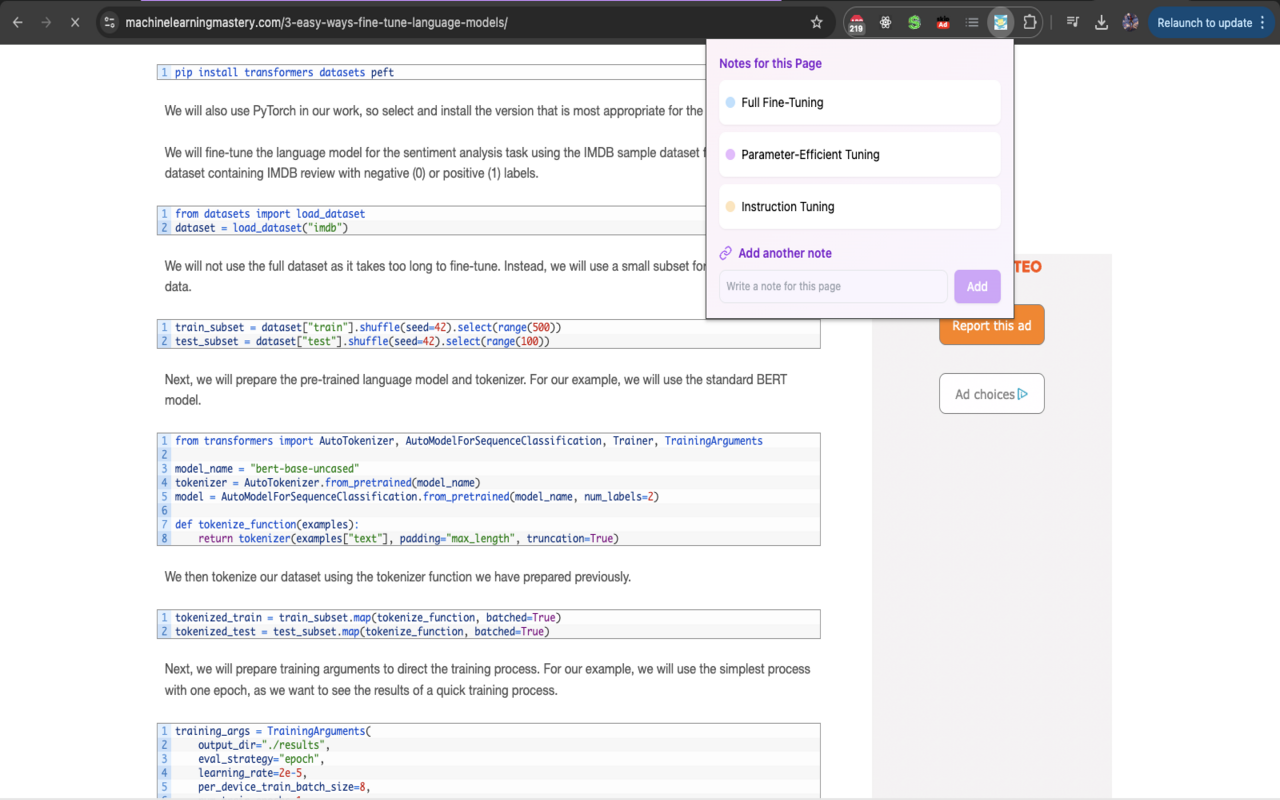Open the media playlist icon in toolbar
Viewport: 1280px width, 800px height.
1072,21
